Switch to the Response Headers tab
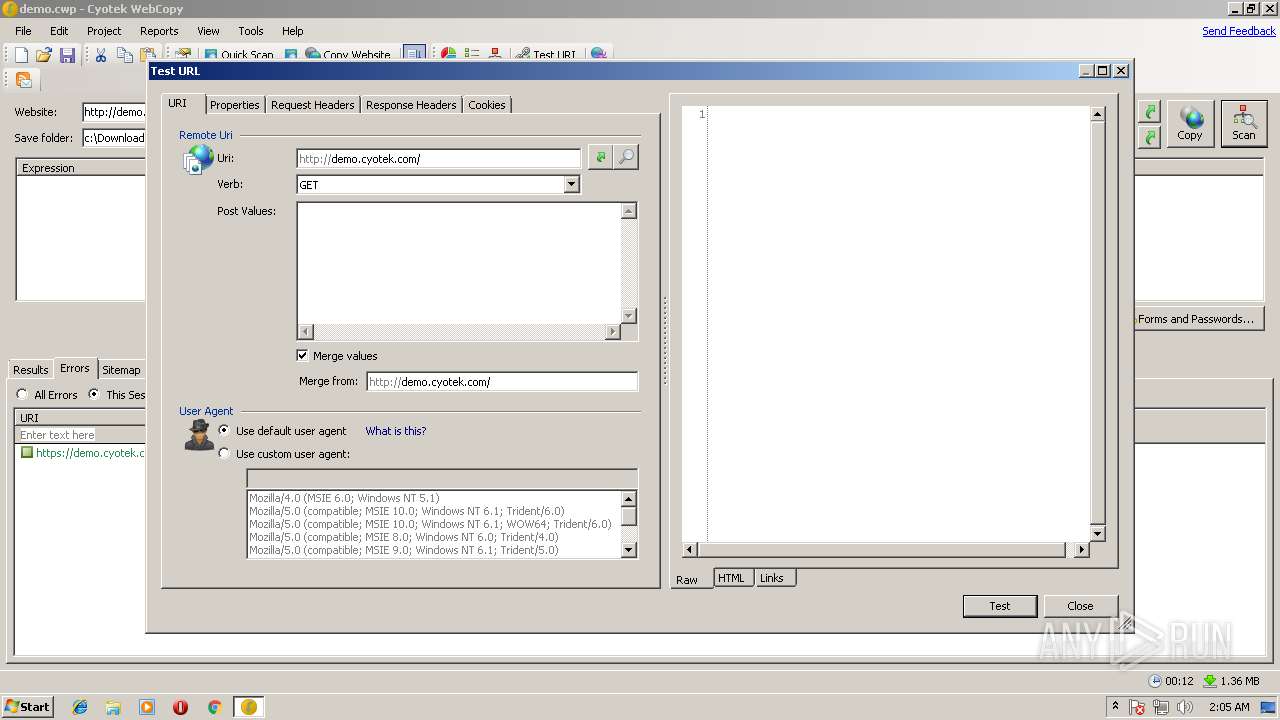Screen dimensions: 1280x720 pyautogui.click(x=411, y=105)
